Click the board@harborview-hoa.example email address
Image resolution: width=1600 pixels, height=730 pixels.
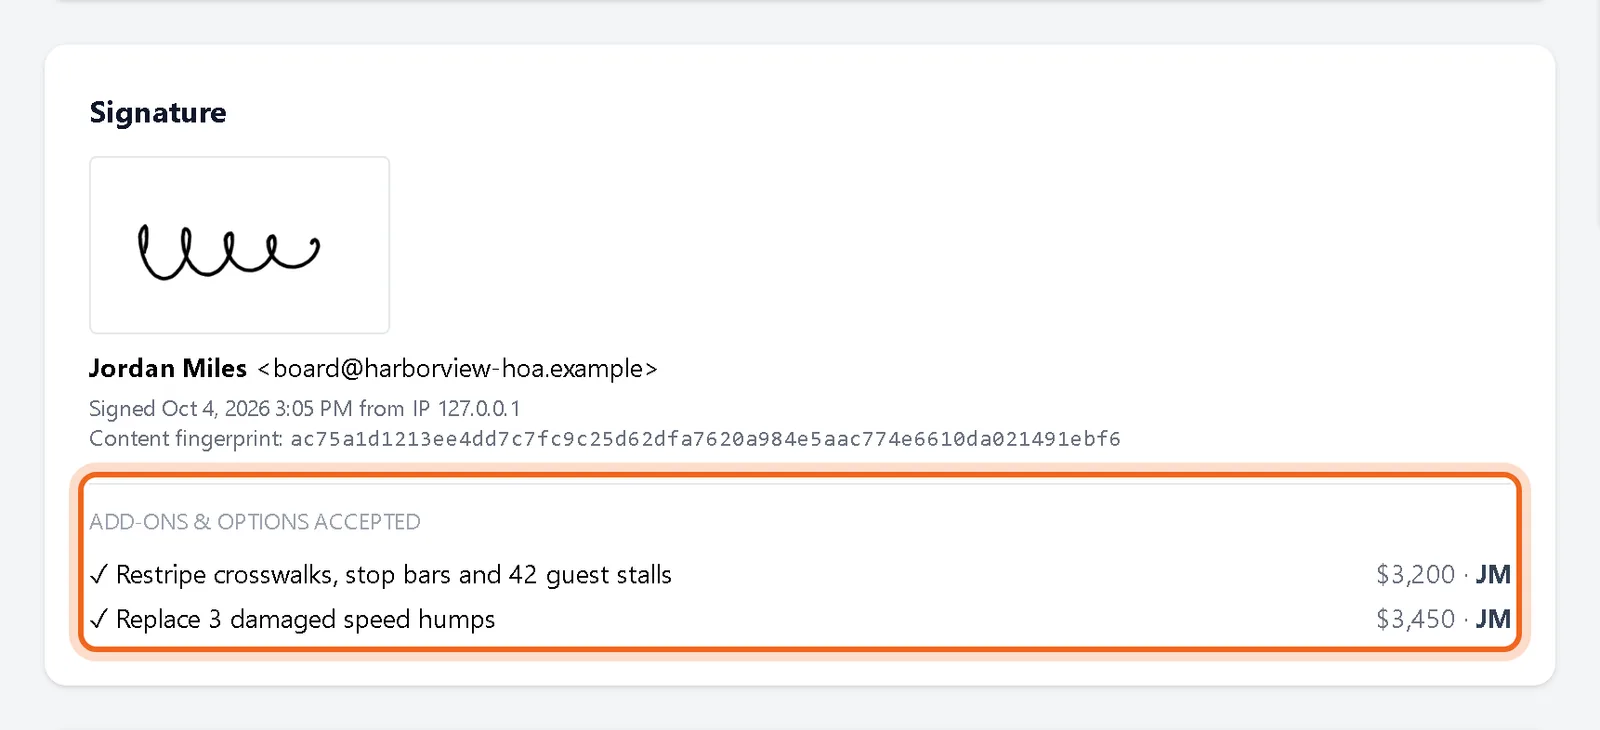457,369
